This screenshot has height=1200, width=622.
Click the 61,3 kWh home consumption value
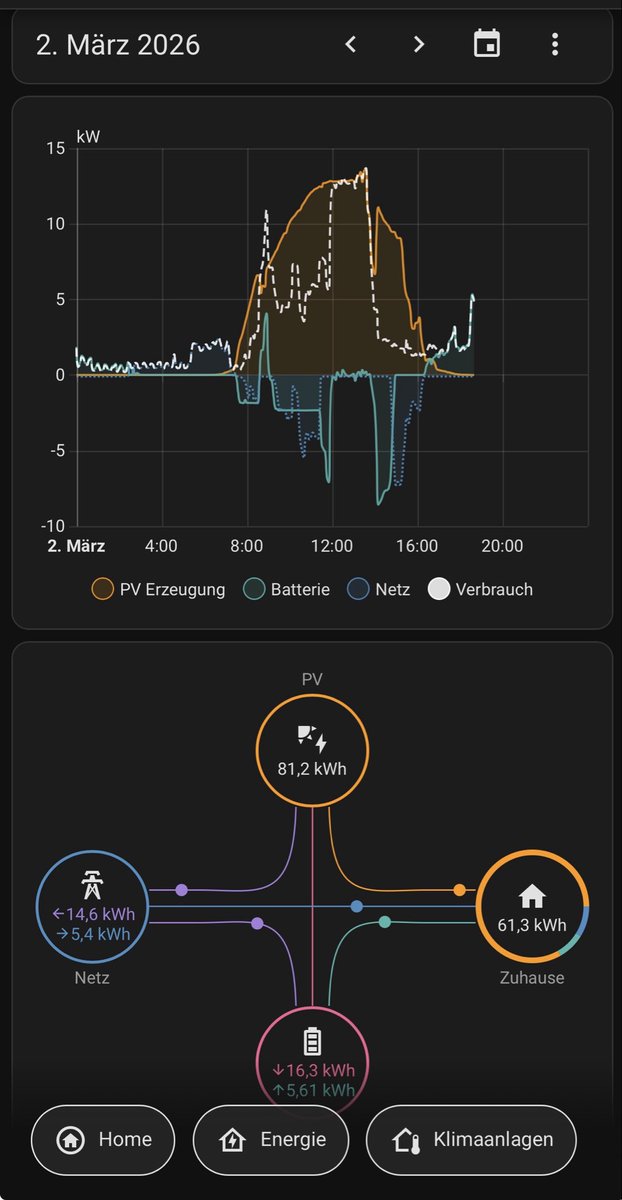(x=533, y=925)
